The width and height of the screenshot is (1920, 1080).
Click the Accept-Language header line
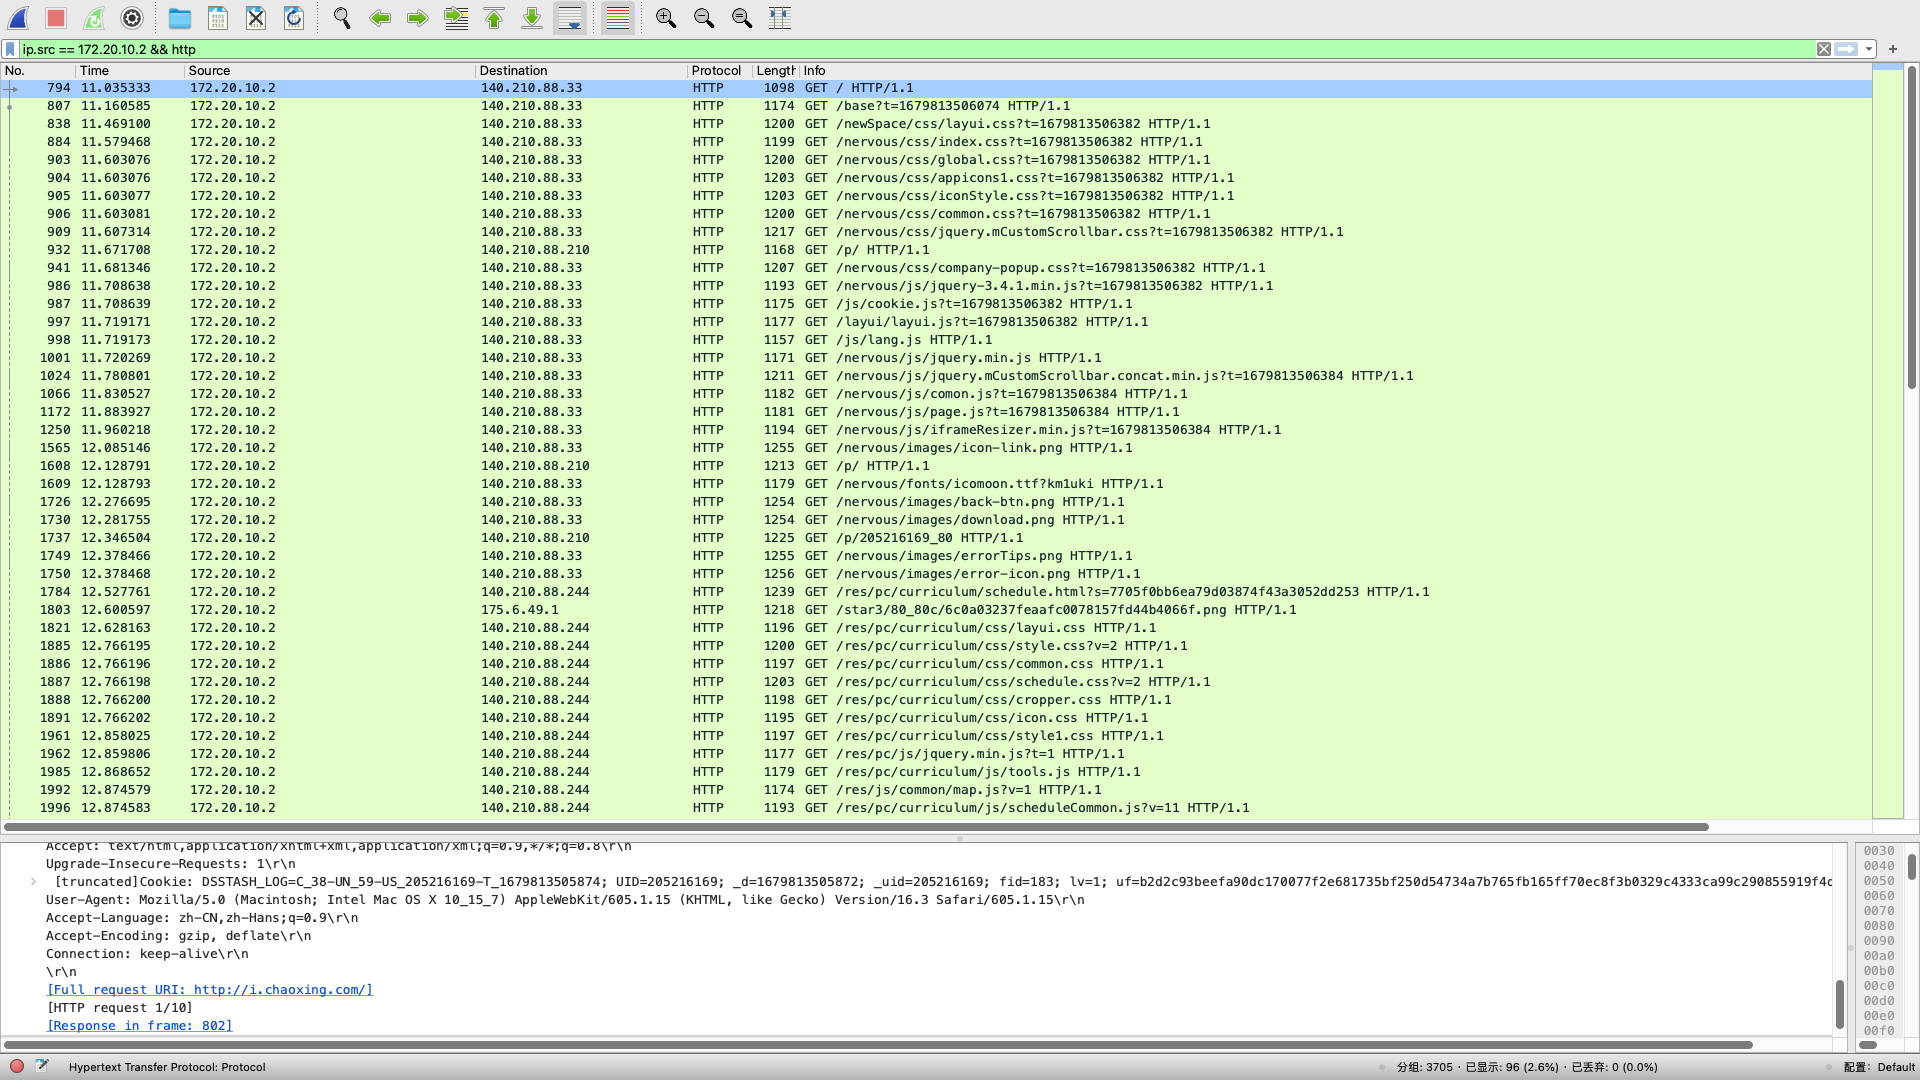202,918
